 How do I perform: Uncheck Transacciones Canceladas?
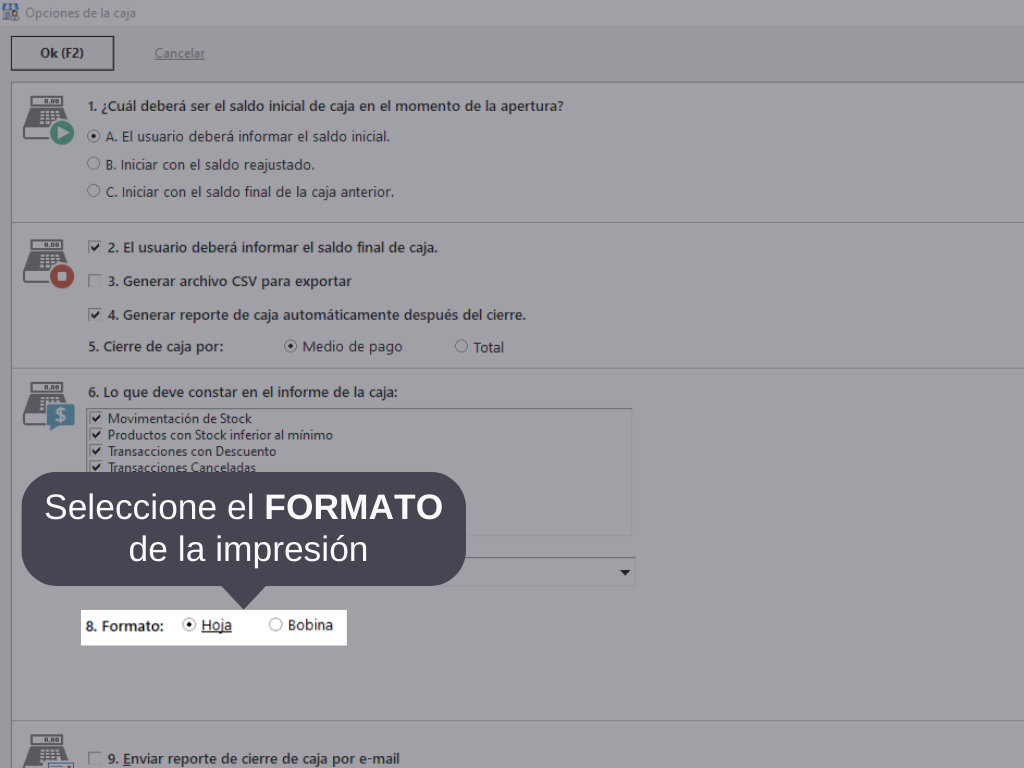pos(96,467)
